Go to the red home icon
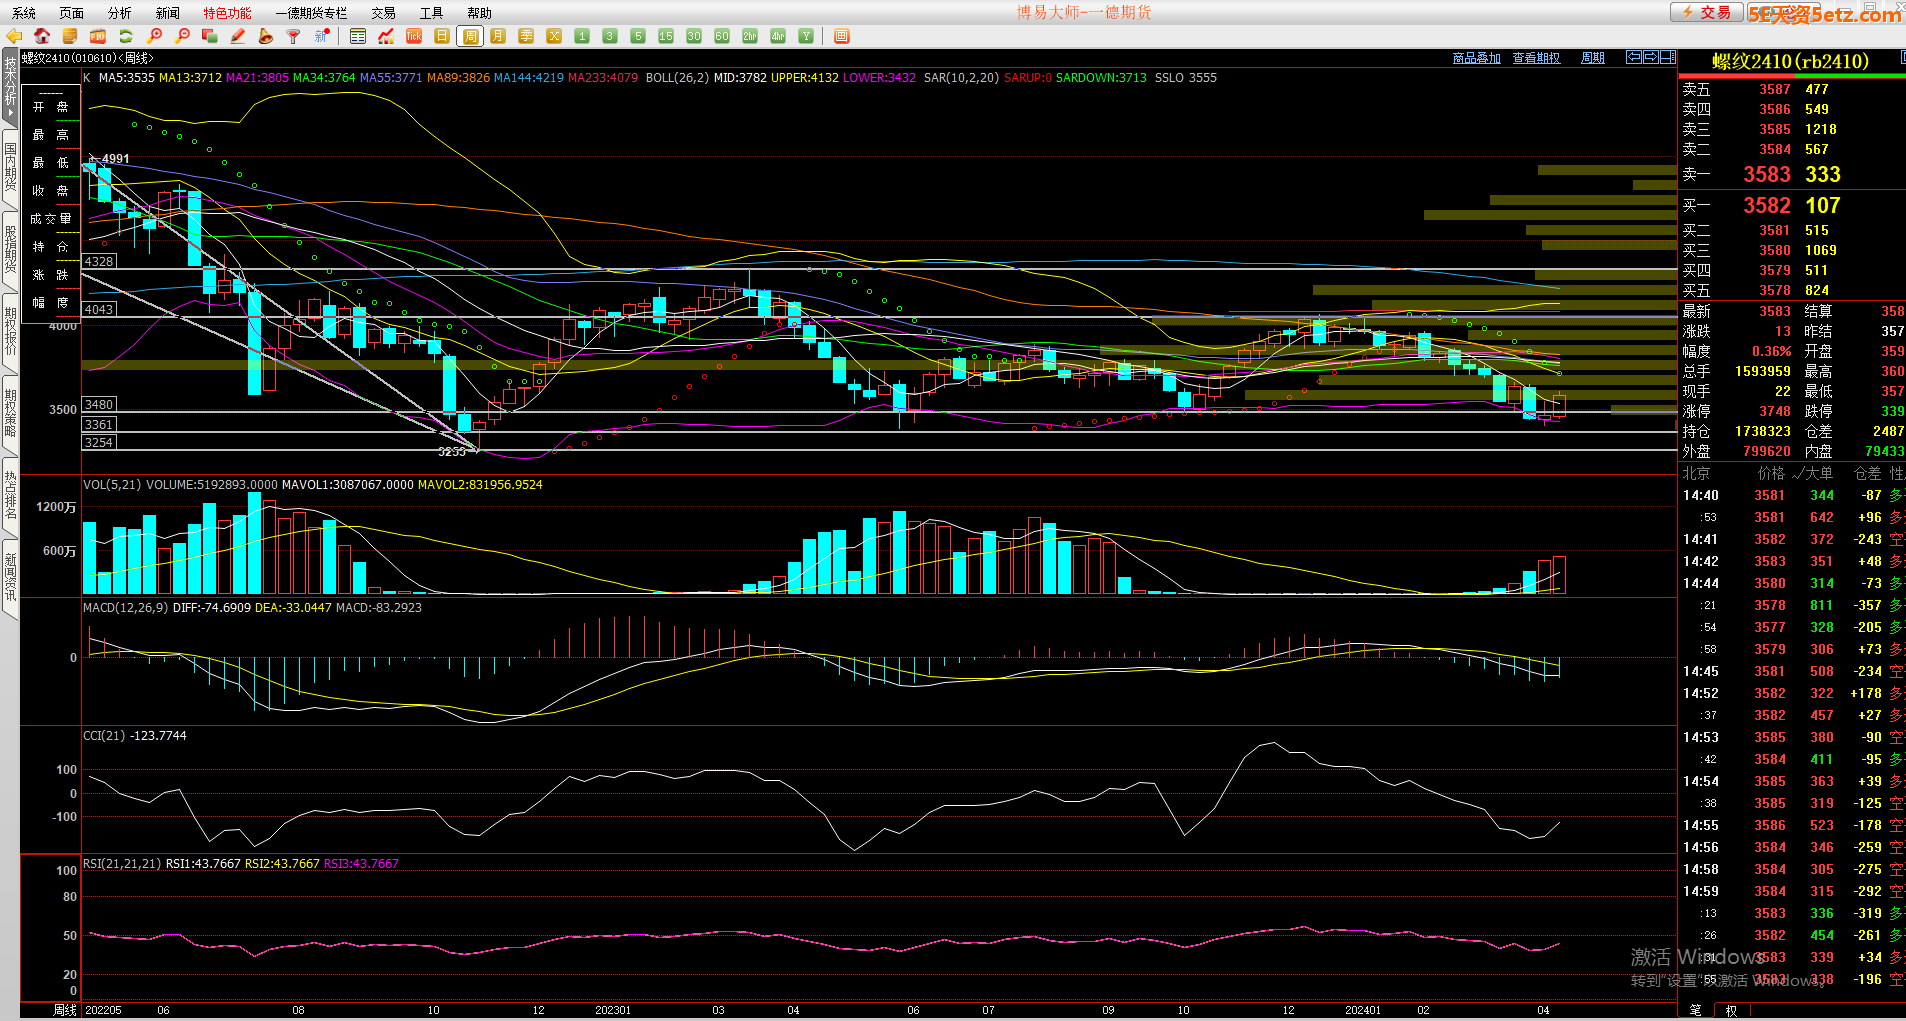The width and height of the screenshot is (1906, 1021). 42,37
